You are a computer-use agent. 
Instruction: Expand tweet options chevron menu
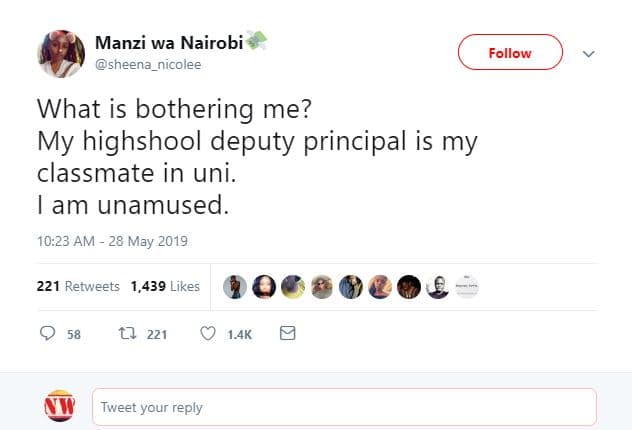click(588, 54)
